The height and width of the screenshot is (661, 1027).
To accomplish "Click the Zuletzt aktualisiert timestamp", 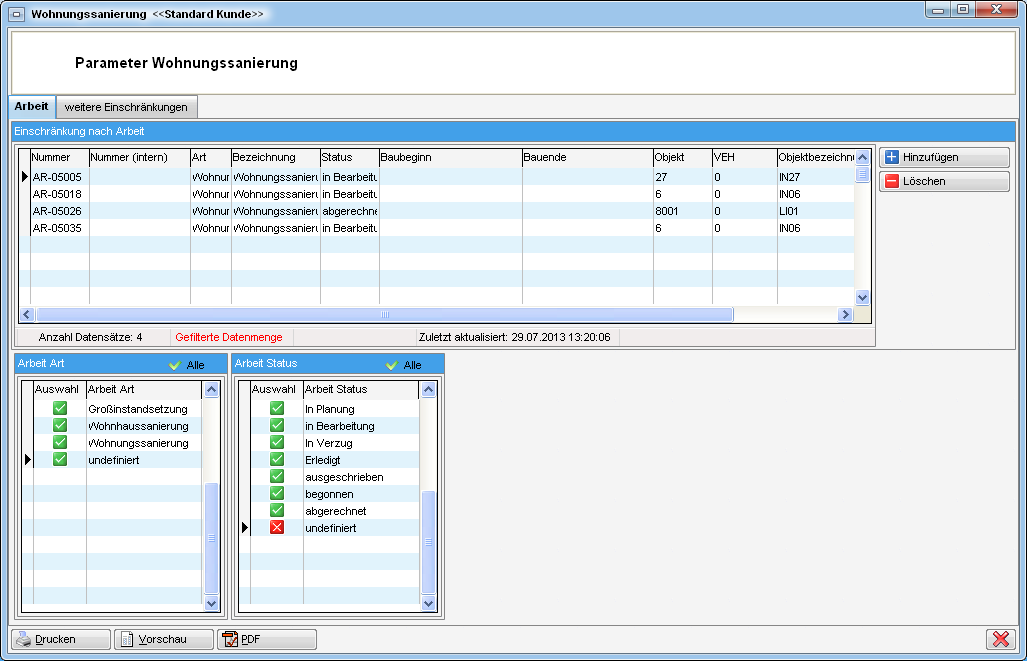I will 514,337.
